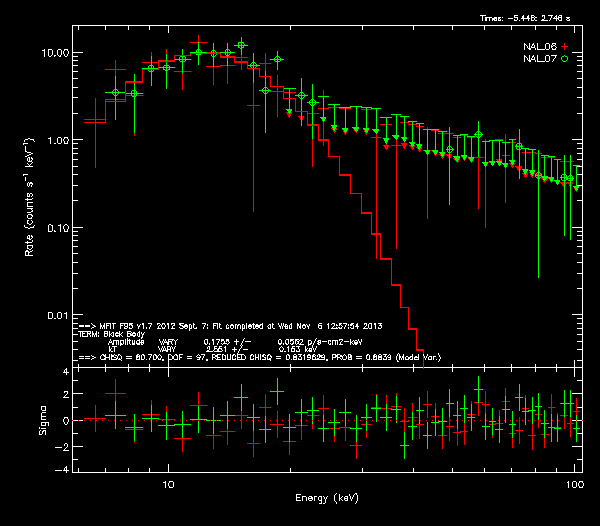
Task: Click the 1.00 tick label on rate axis
Action: point(57,140)
